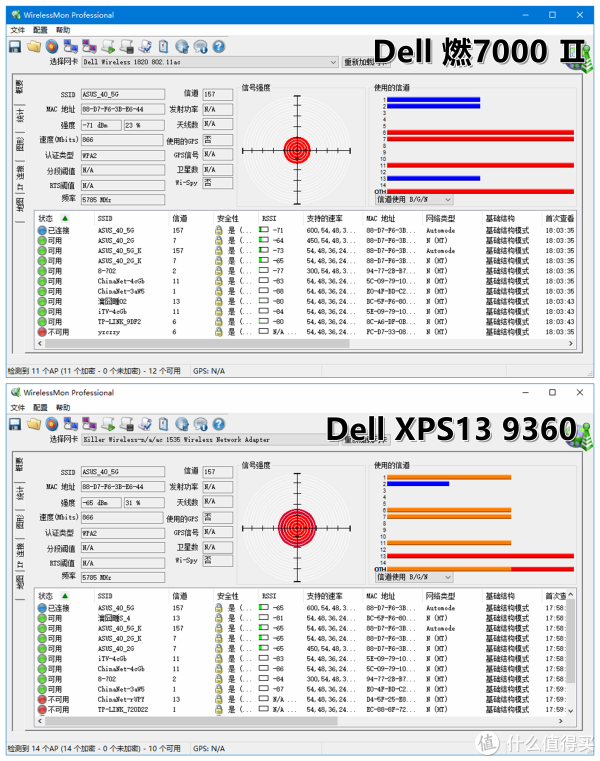
Task: Click the MAC 地址 field in lower window
Action: click(123, 487)
